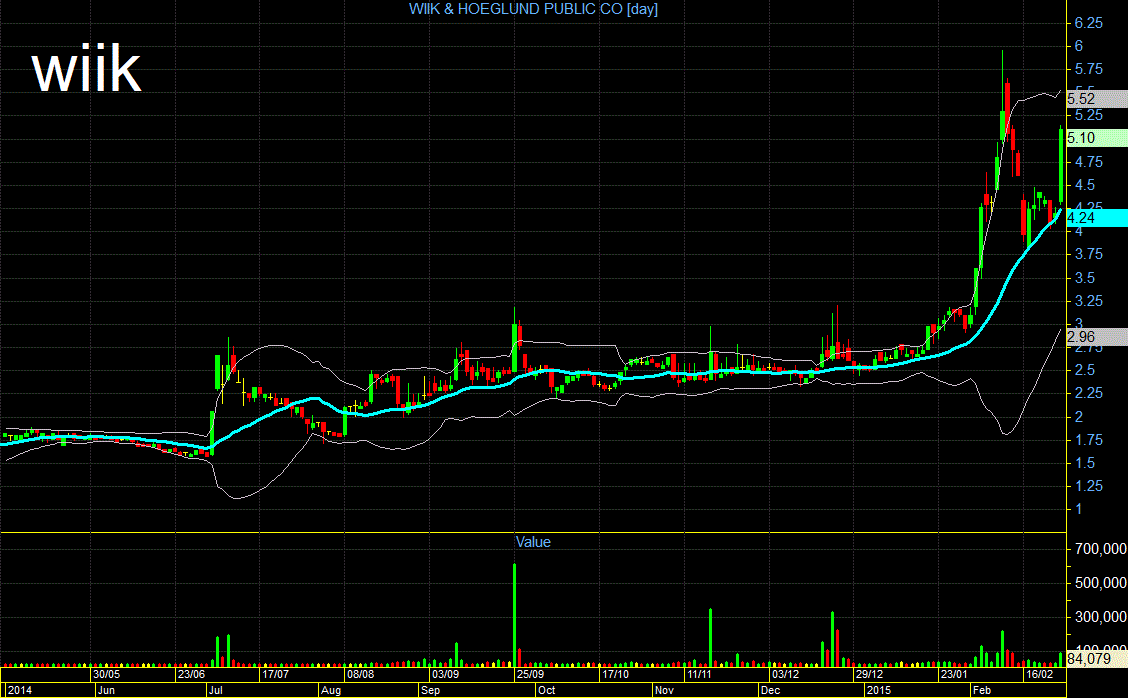
Task: Select the 5.75 price axis label
Action: click(x=1088, y=69)
